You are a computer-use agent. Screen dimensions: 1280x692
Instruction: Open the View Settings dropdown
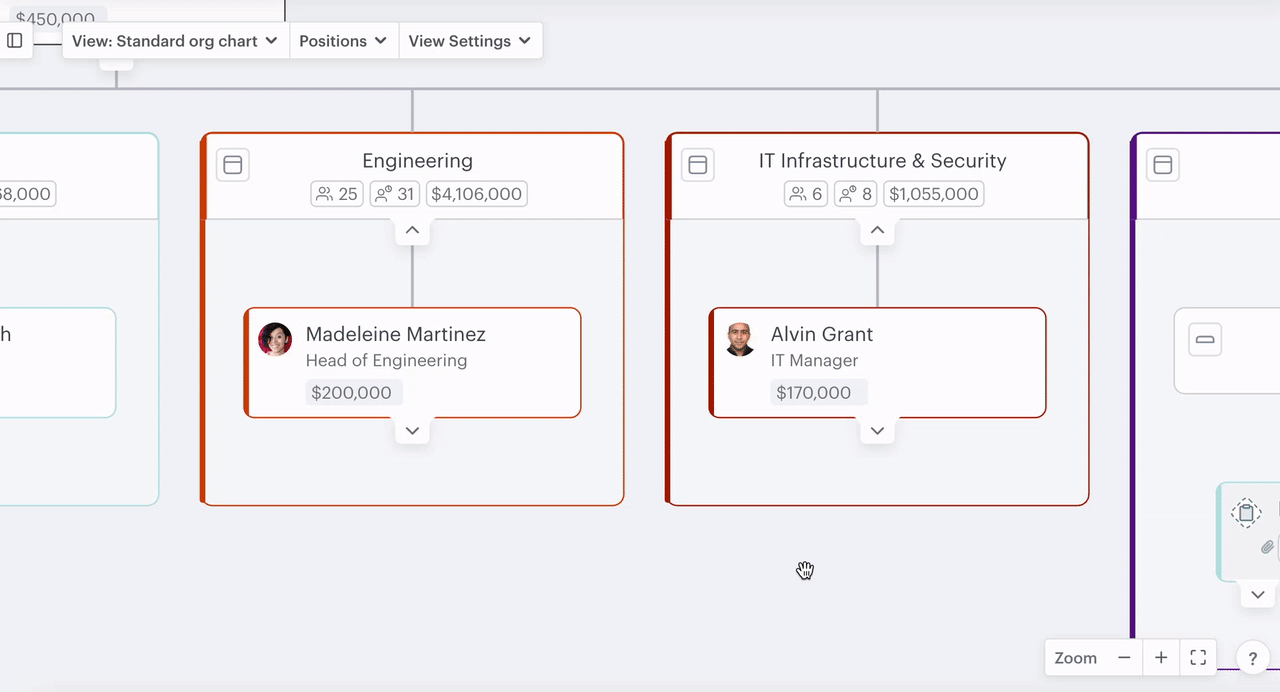471,40
